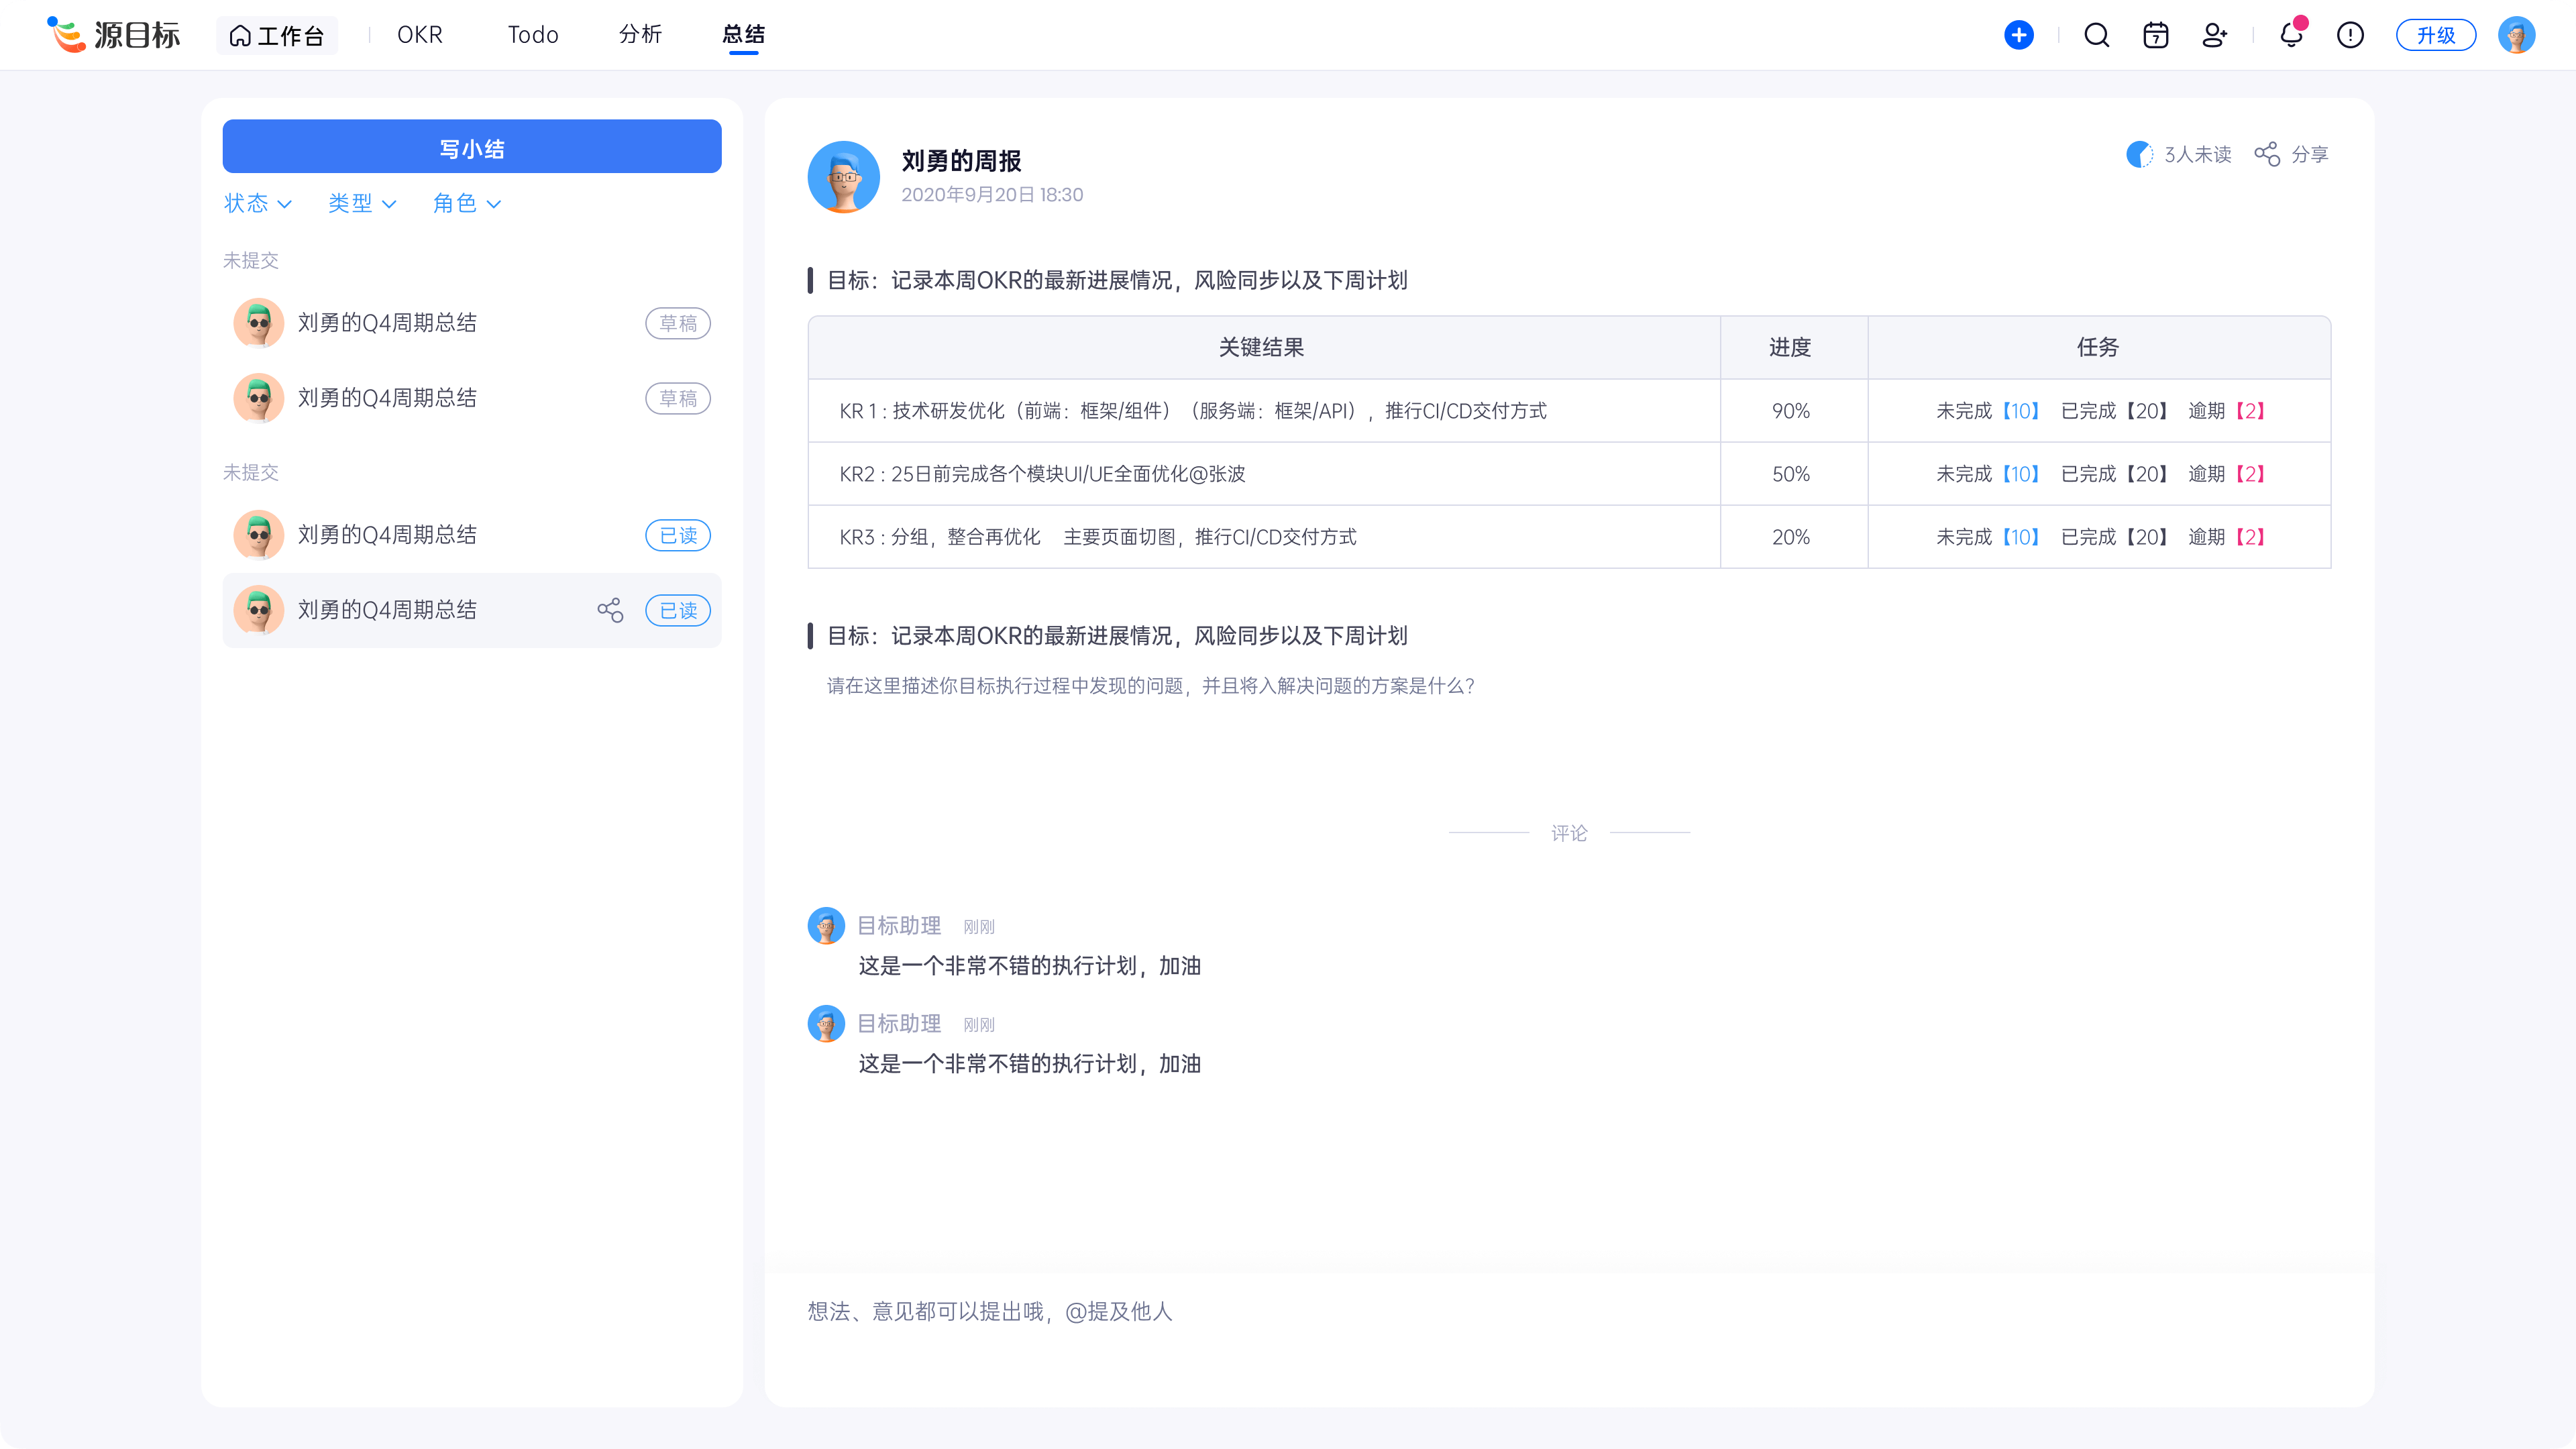Click the share icon in the selected list row
This screenshot has width=2576, height=1449.
pyautogui.click(x=610, y=610)
